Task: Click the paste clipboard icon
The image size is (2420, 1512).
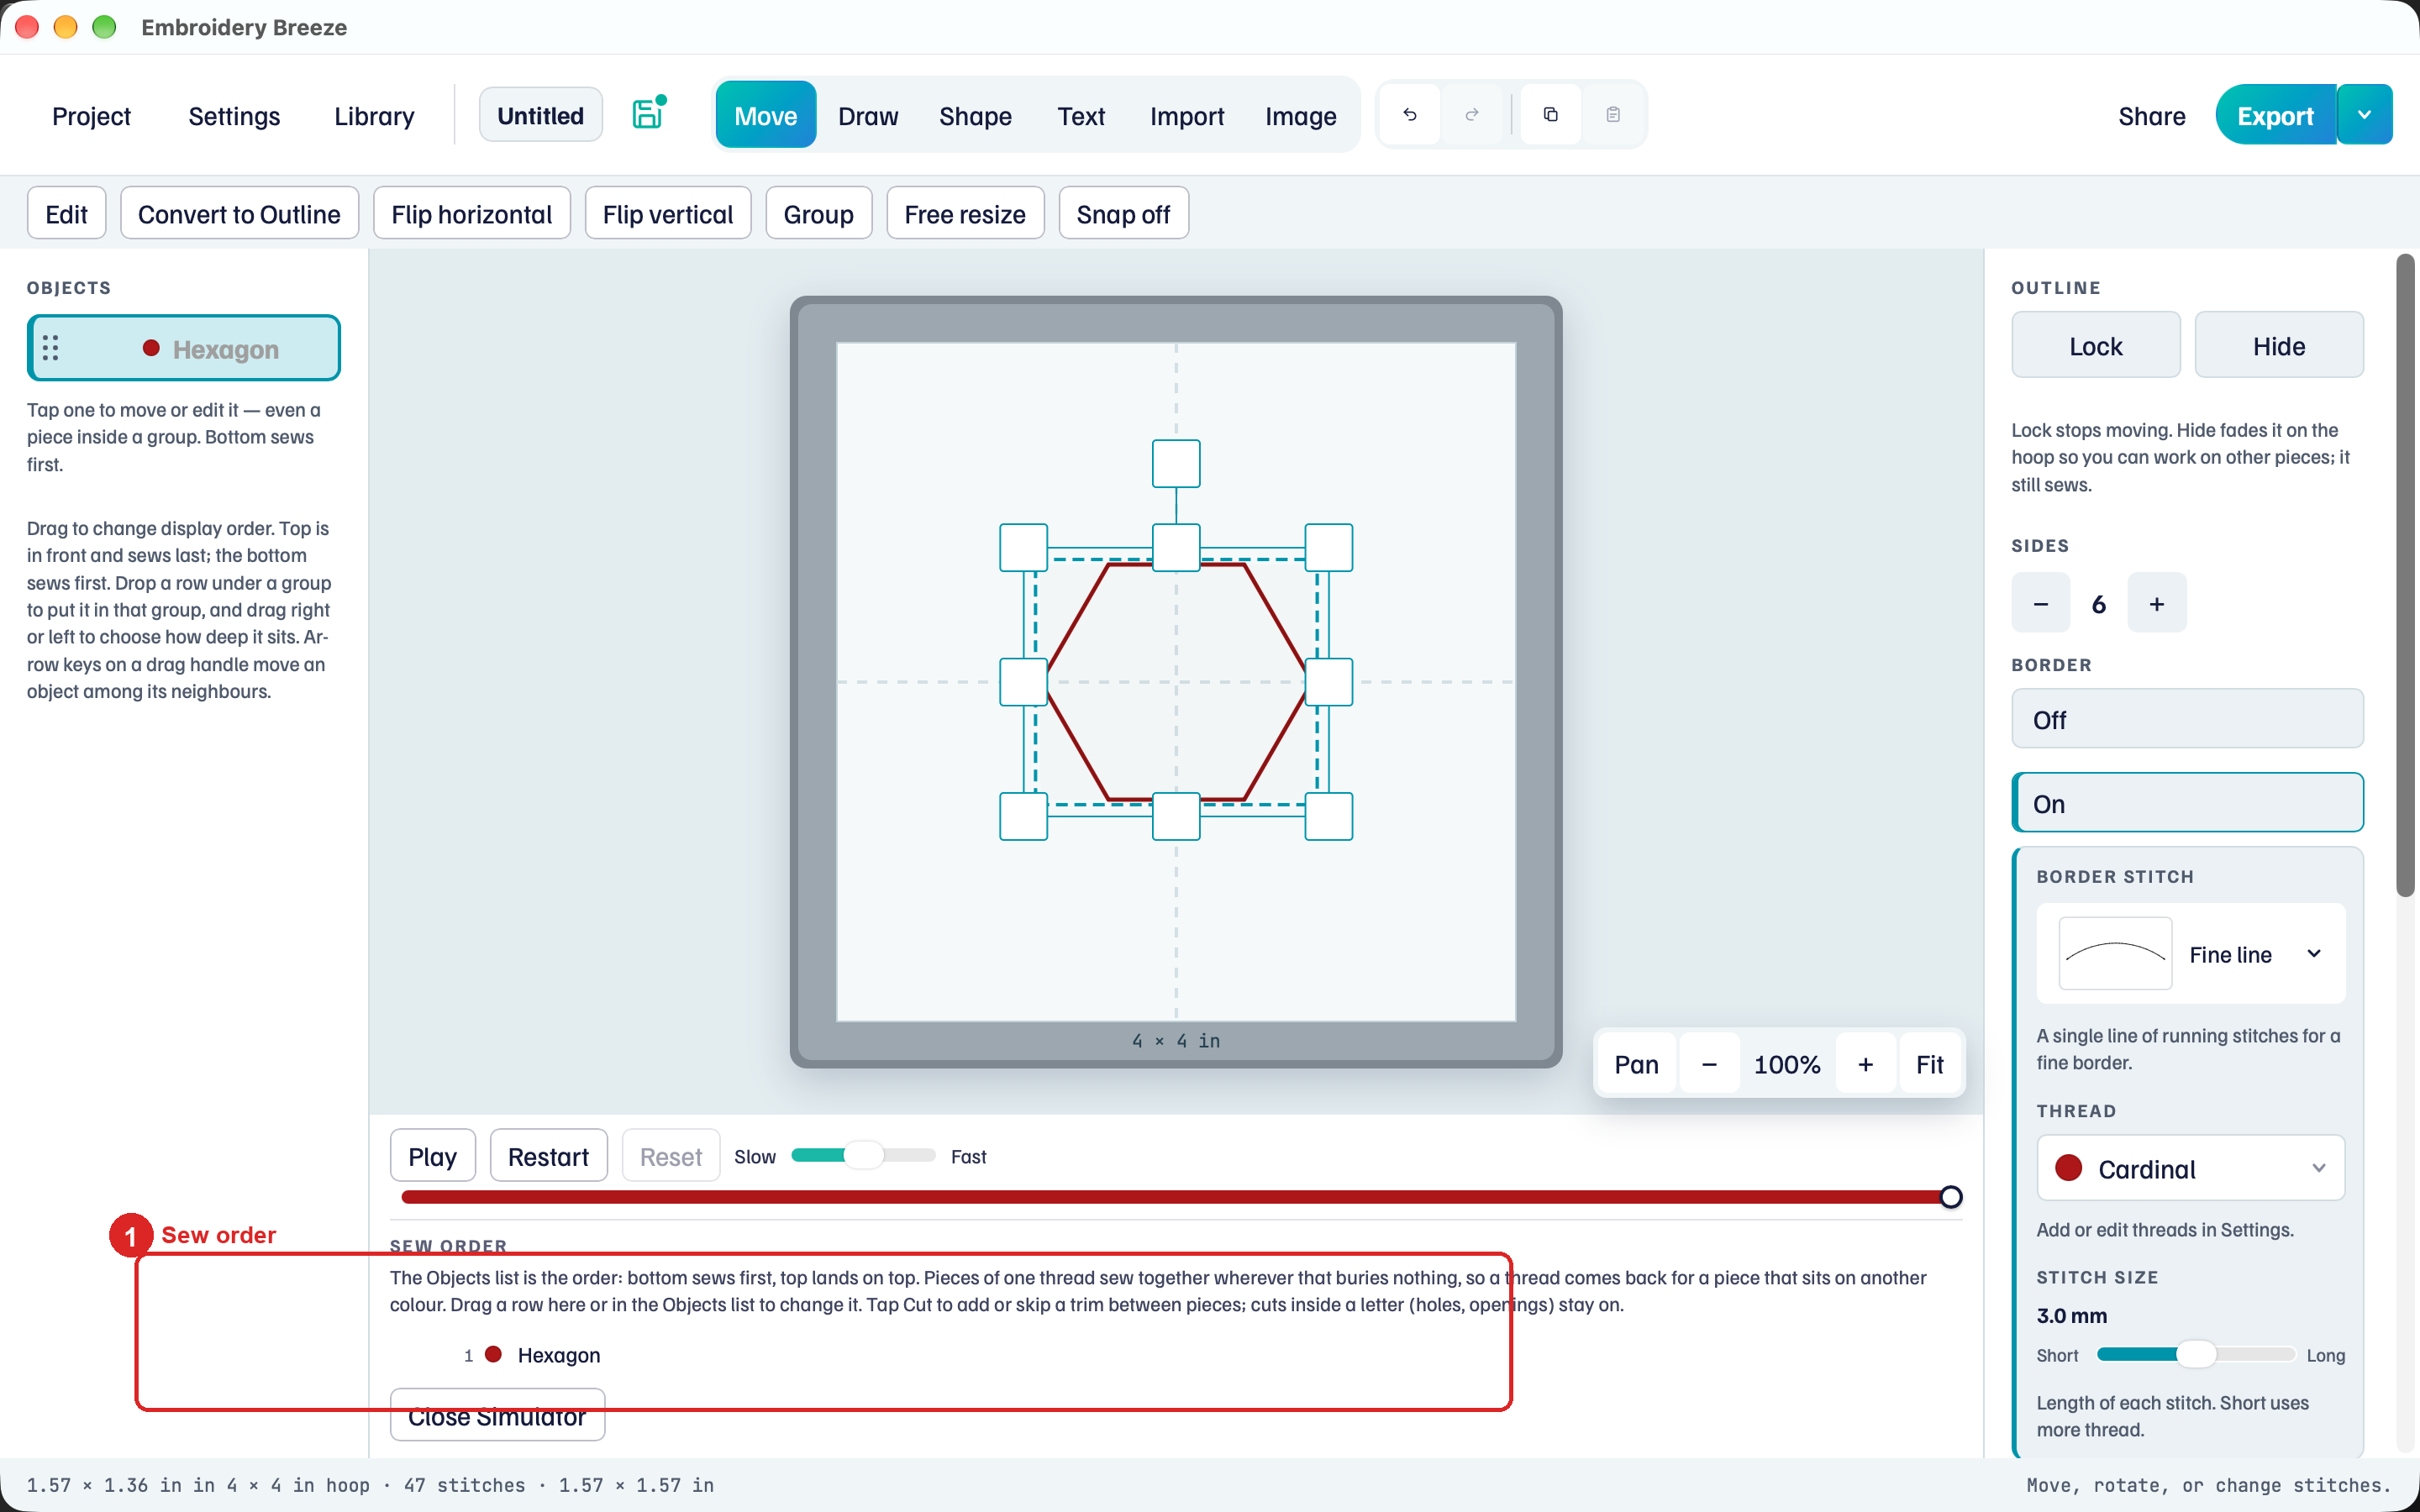Action: click(x=1613, y=114)
